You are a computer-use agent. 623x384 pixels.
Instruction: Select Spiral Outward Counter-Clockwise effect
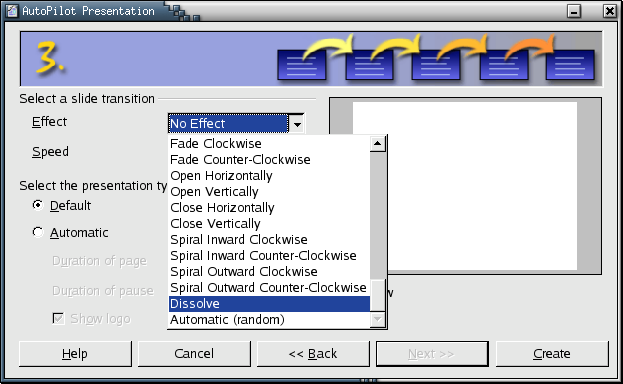click(x=269, y=287)
